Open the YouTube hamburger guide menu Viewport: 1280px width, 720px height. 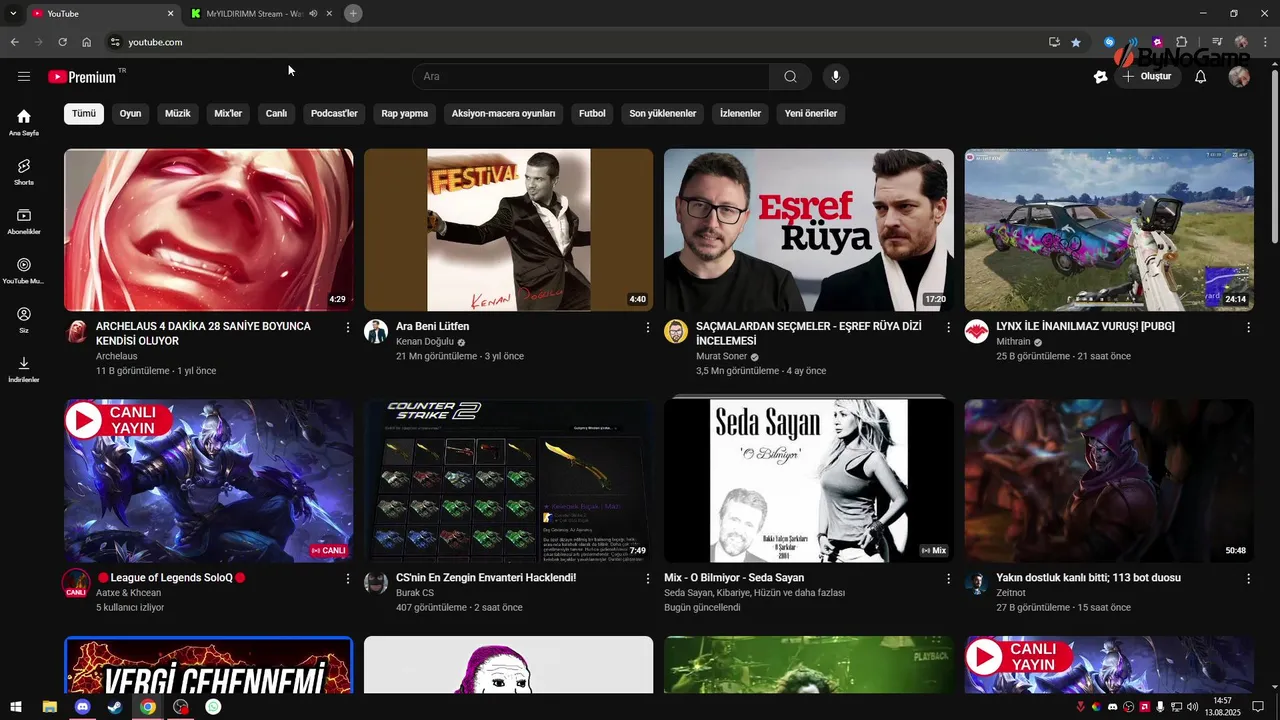tap(24, 76)
